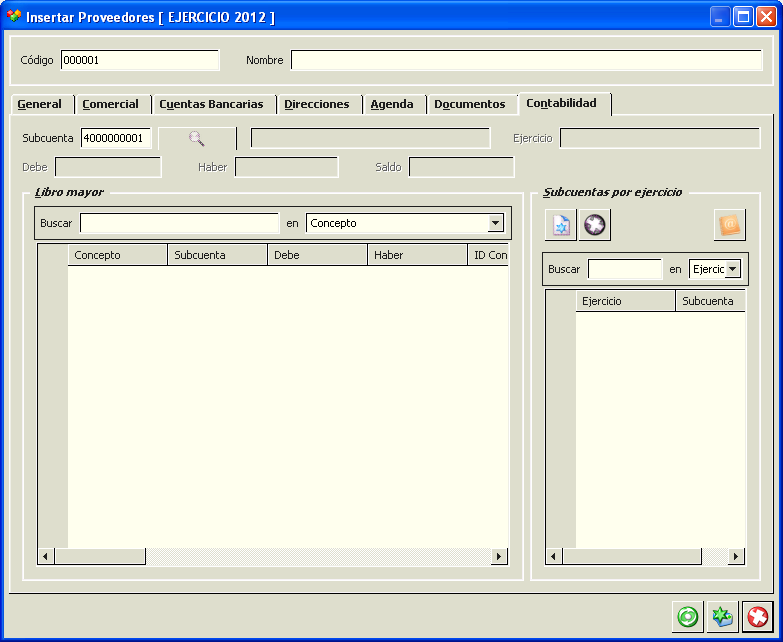Click the Haber column header
This screenshot has width=783, height=642.
click(x=417, y=255)
